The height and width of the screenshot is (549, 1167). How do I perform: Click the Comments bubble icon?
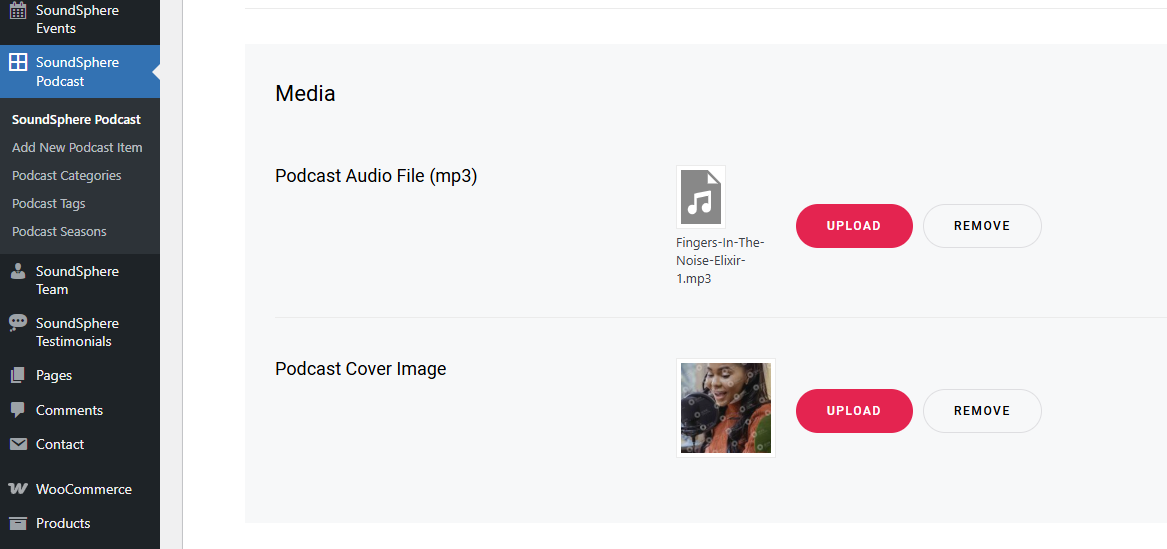coord(18,411)
